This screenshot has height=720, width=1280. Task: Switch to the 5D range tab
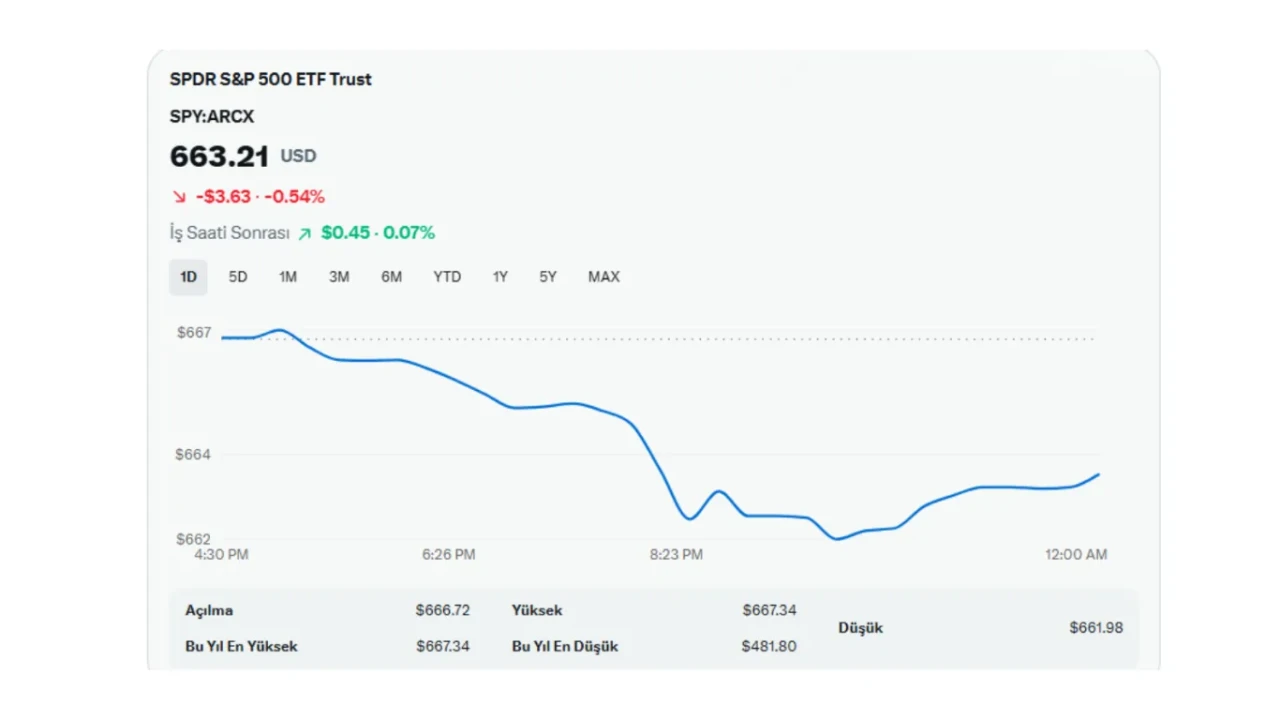[238, 277]
